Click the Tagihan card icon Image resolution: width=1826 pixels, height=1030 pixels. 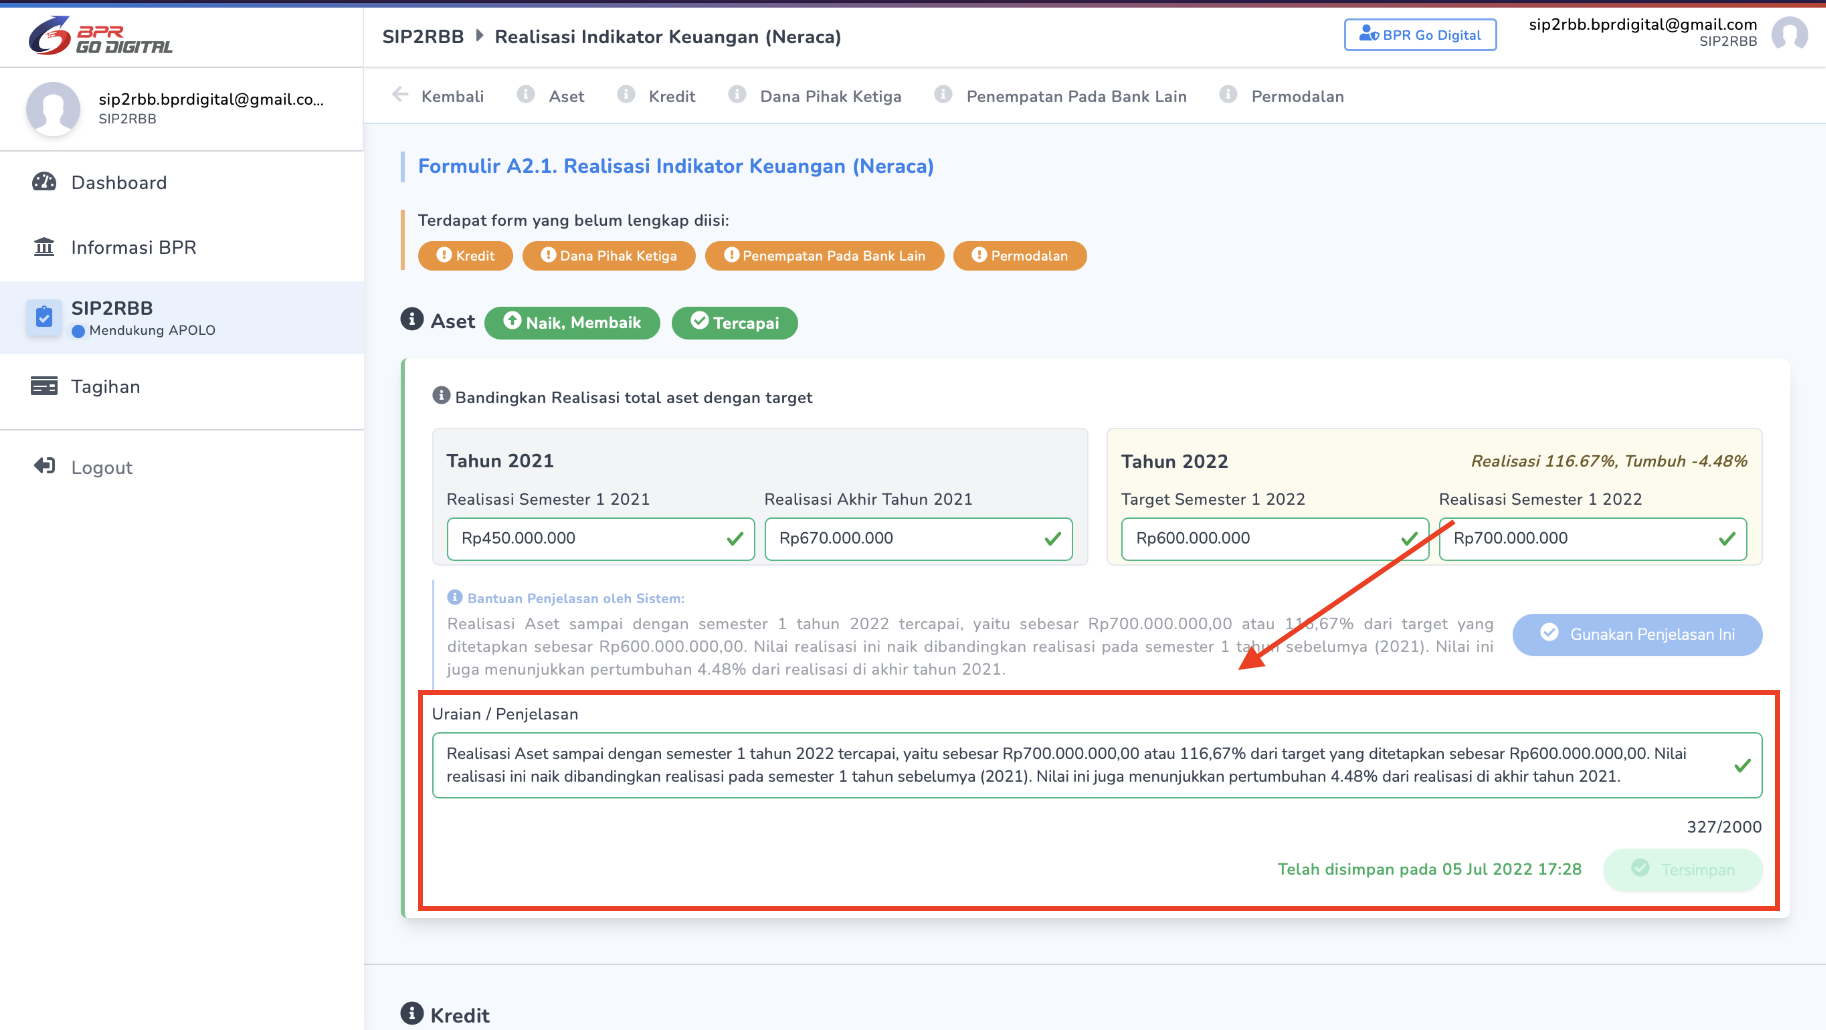coord(44,386)
